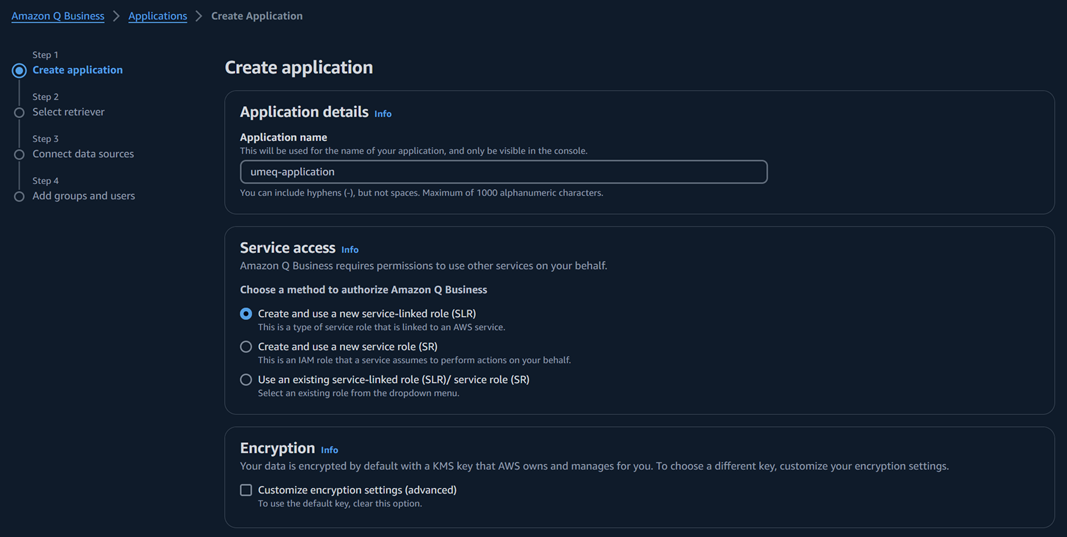Select Step 3 Connect data sources
This screenshot has width=1067, height=537.
point(83,154)
